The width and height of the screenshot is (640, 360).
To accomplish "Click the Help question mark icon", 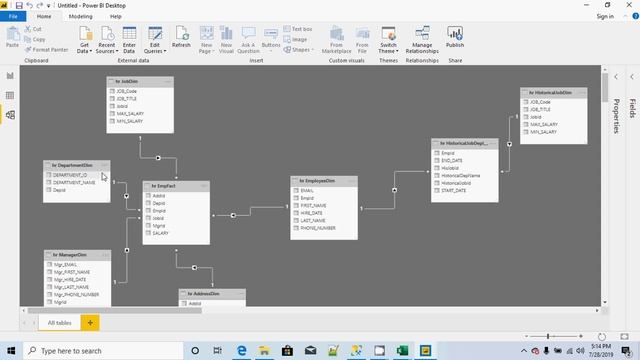I will coord(636,16).
